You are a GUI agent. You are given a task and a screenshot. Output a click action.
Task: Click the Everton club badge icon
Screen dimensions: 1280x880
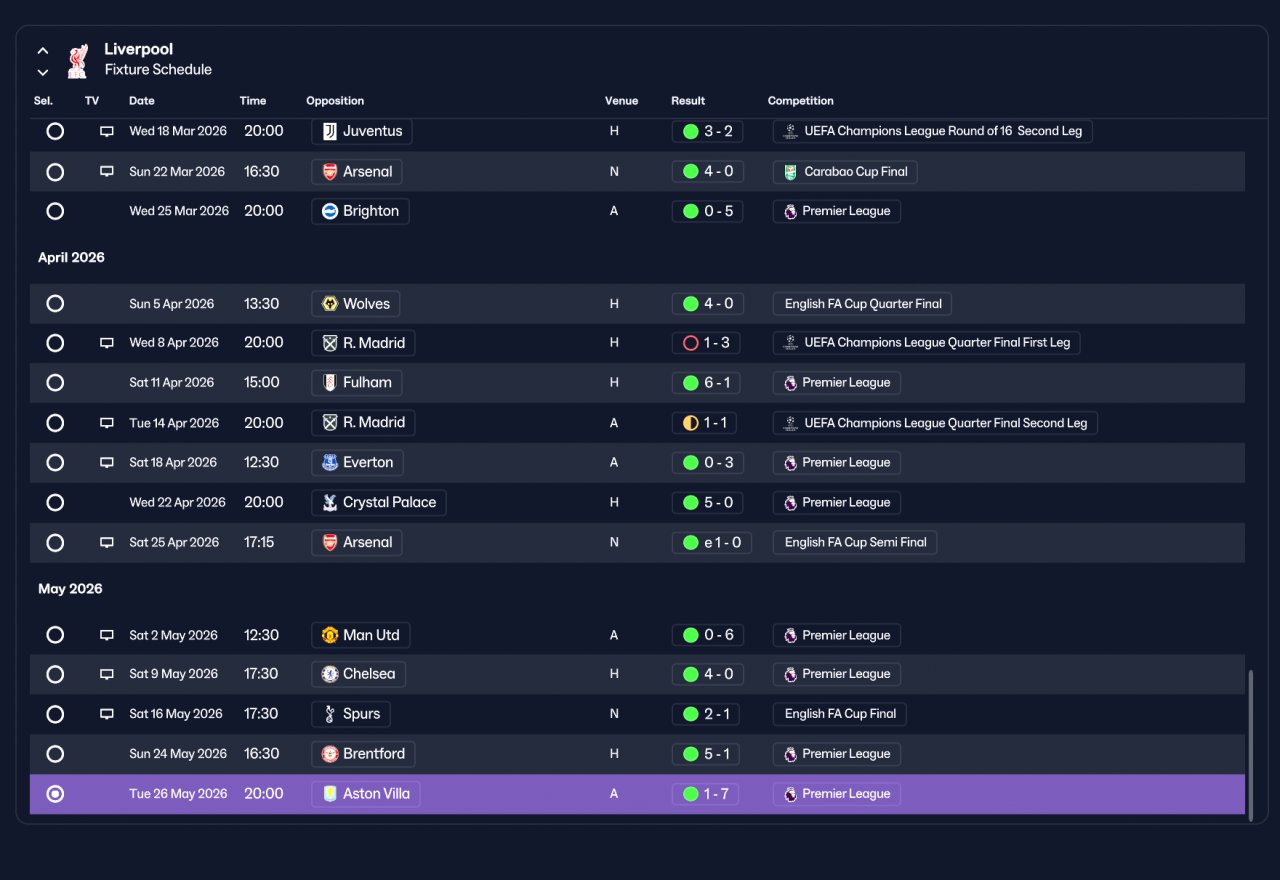coord(330,463)
